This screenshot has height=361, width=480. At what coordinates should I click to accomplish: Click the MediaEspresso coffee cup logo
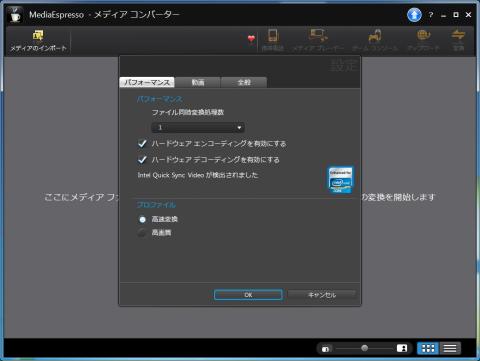pos(15,15)
